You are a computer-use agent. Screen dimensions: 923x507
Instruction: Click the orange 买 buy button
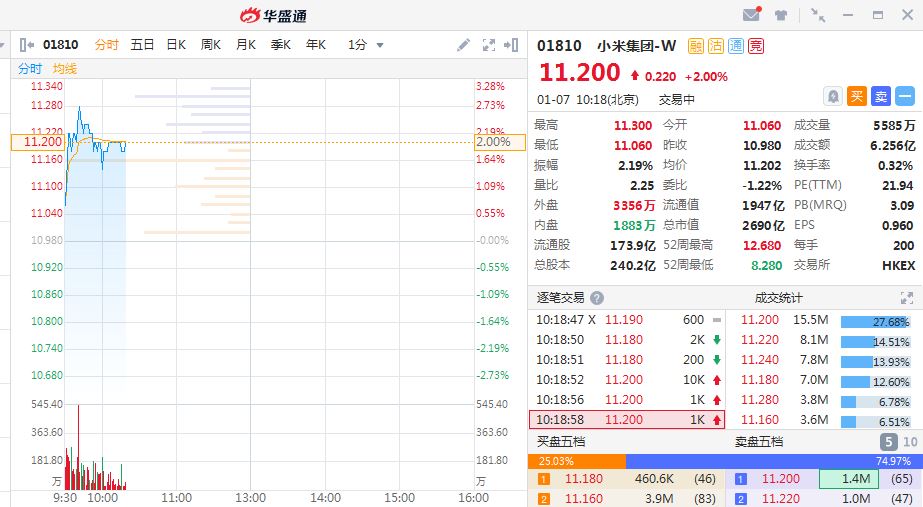[x=856, y=96]
